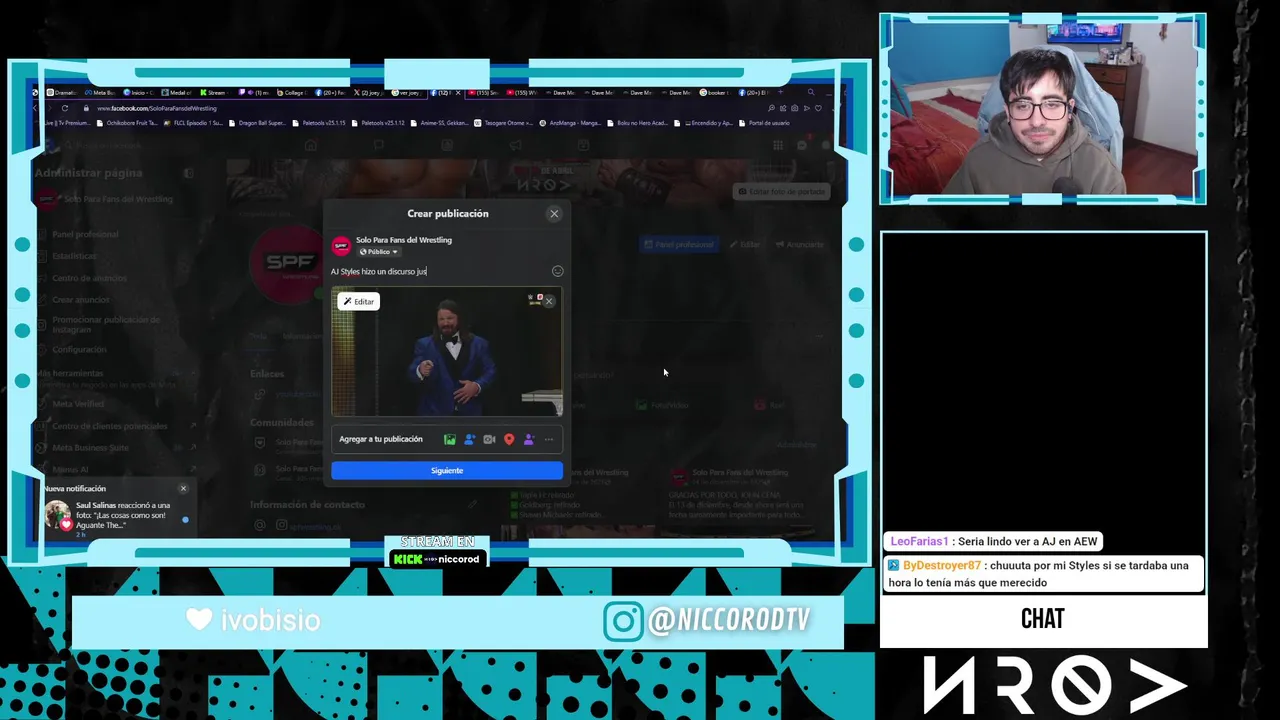Open Centro de anuncios in the sidebar
Viewport: 1280px width, 720px height.
[x=90, y=278]
